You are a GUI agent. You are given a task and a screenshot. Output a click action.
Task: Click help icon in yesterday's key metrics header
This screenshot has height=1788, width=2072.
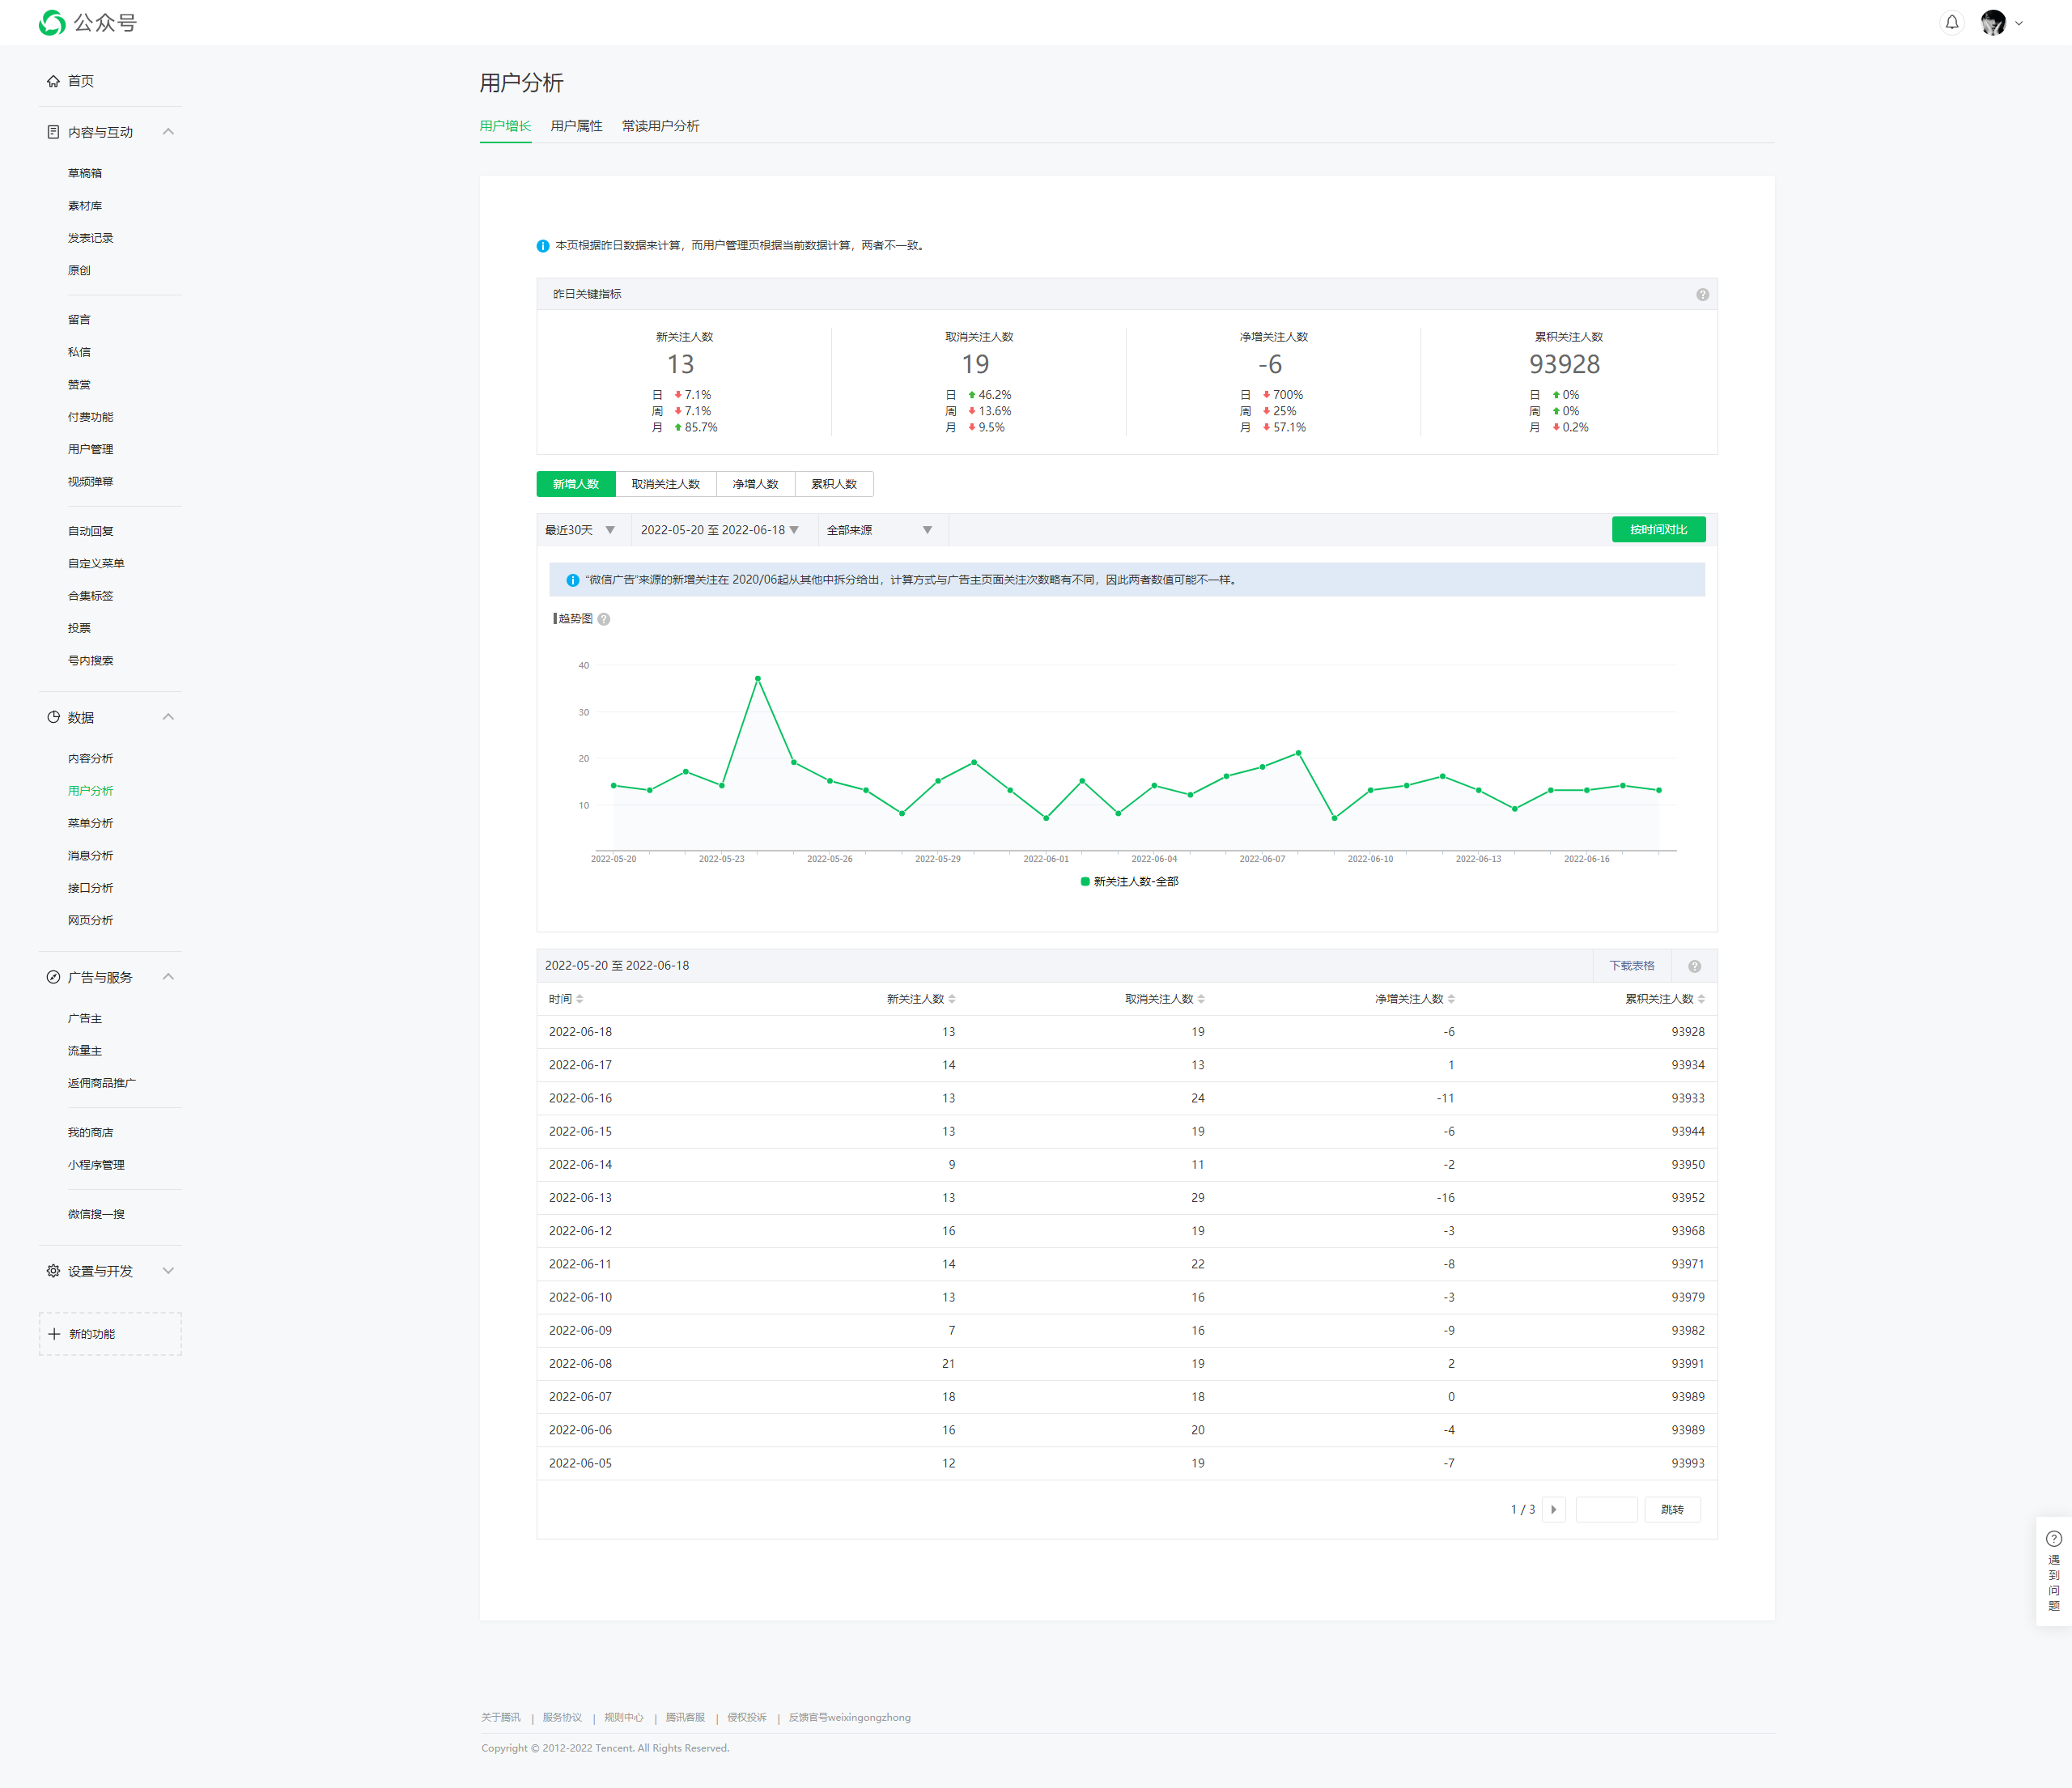1702,294
